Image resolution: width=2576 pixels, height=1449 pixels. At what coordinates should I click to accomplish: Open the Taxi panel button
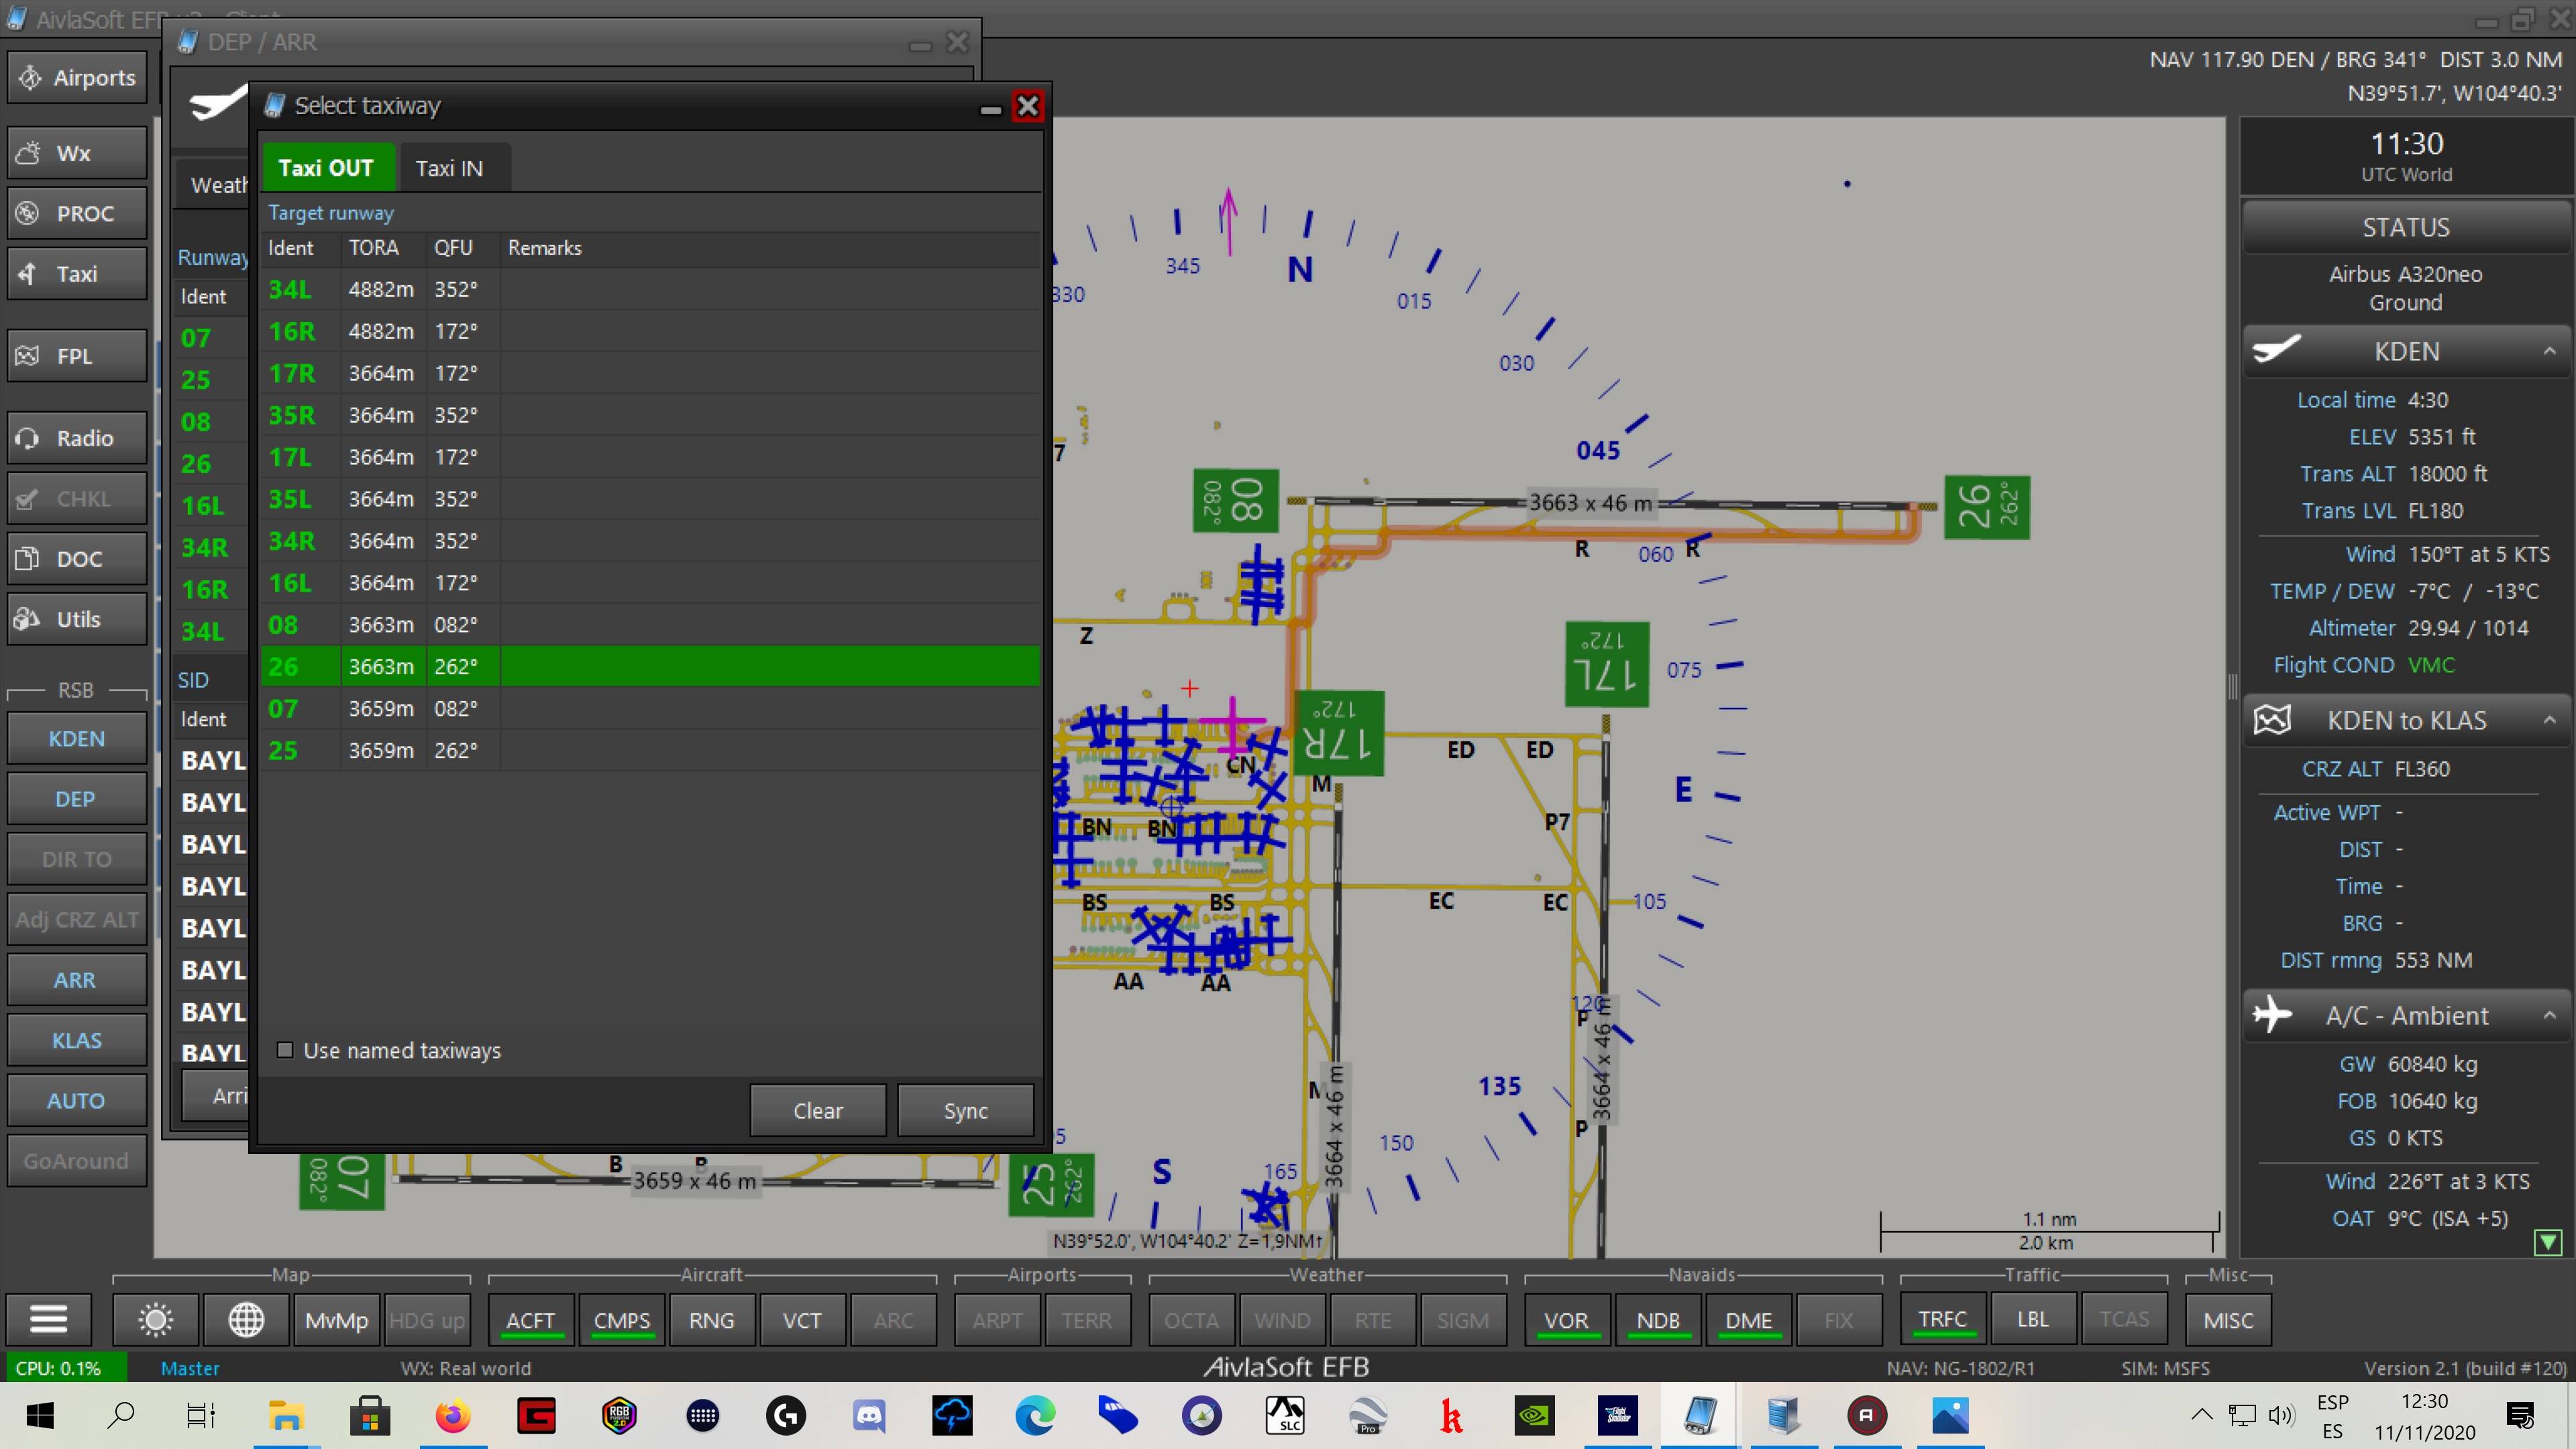(x=77, y=273)
